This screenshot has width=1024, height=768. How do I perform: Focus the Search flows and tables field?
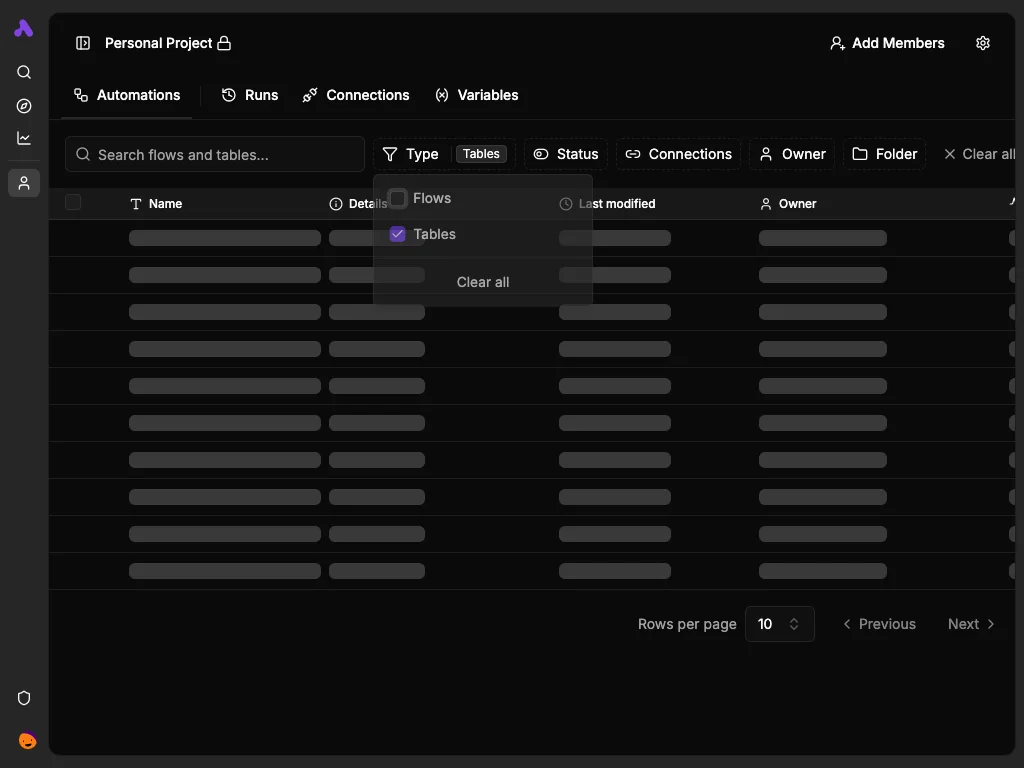click(x=215, y=154)
